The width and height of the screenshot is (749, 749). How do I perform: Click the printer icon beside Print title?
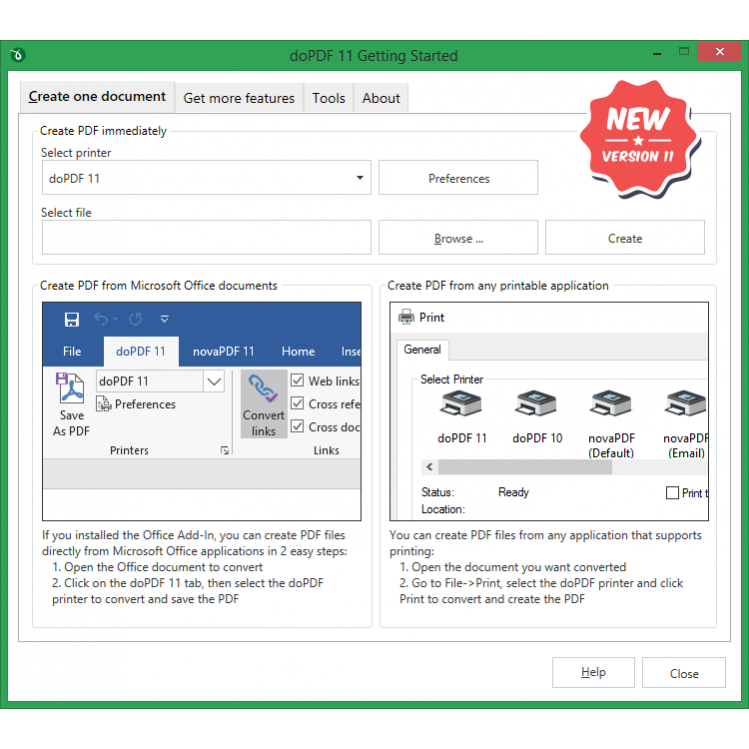(x=407, y=317)
